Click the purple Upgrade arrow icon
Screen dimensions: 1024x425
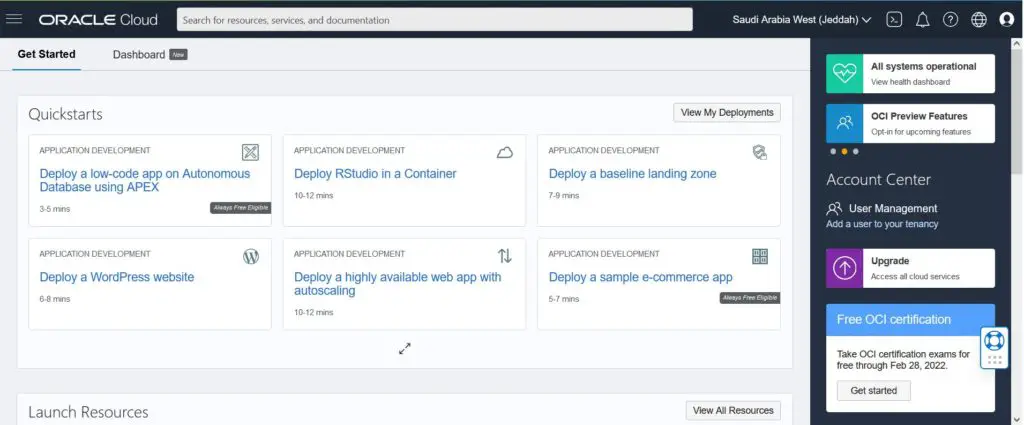[x=844, y=268]
